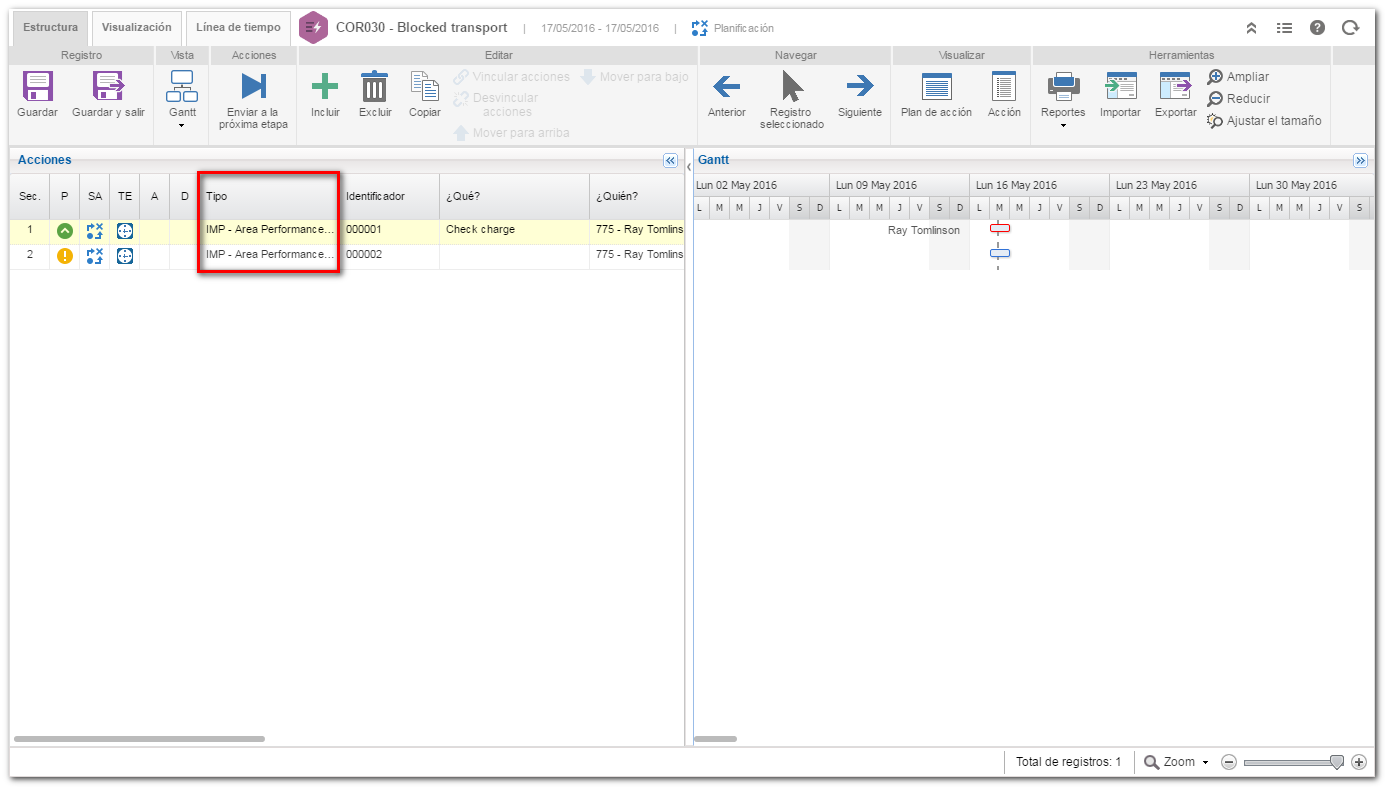Click Lun 16 May 2016 week header
1385x787 pixels.
point(1039,185)
